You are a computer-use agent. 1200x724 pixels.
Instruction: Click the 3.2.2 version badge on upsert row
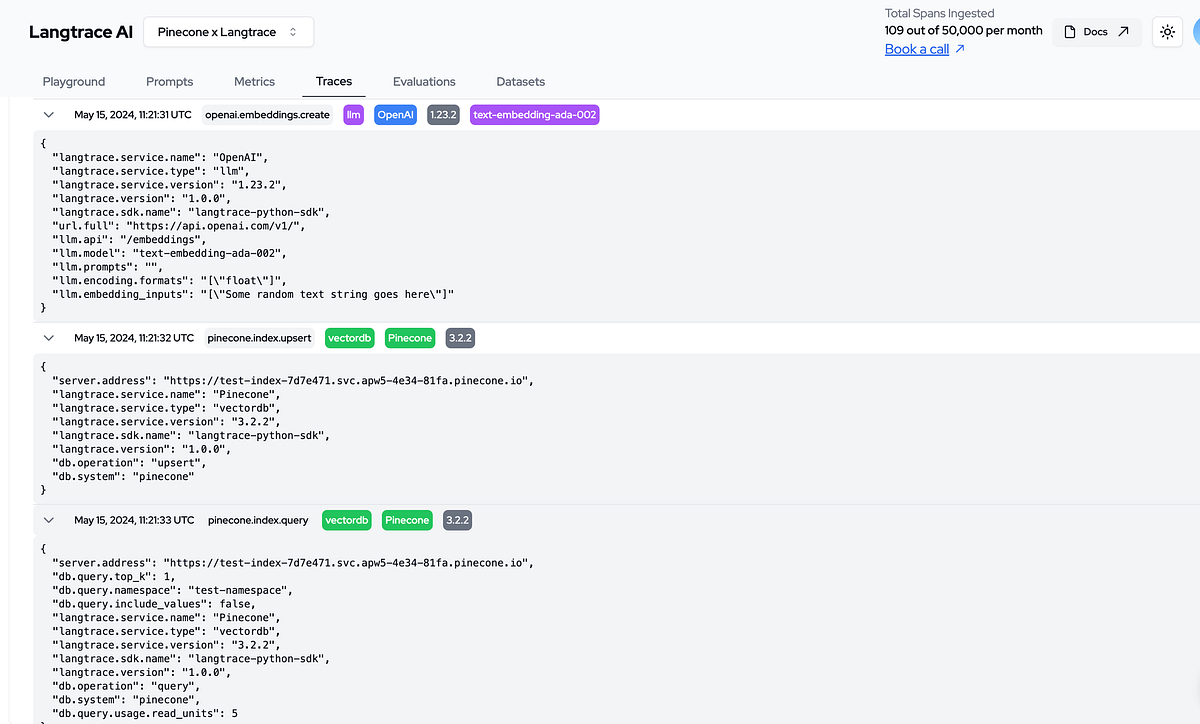[x=460, y=338]
